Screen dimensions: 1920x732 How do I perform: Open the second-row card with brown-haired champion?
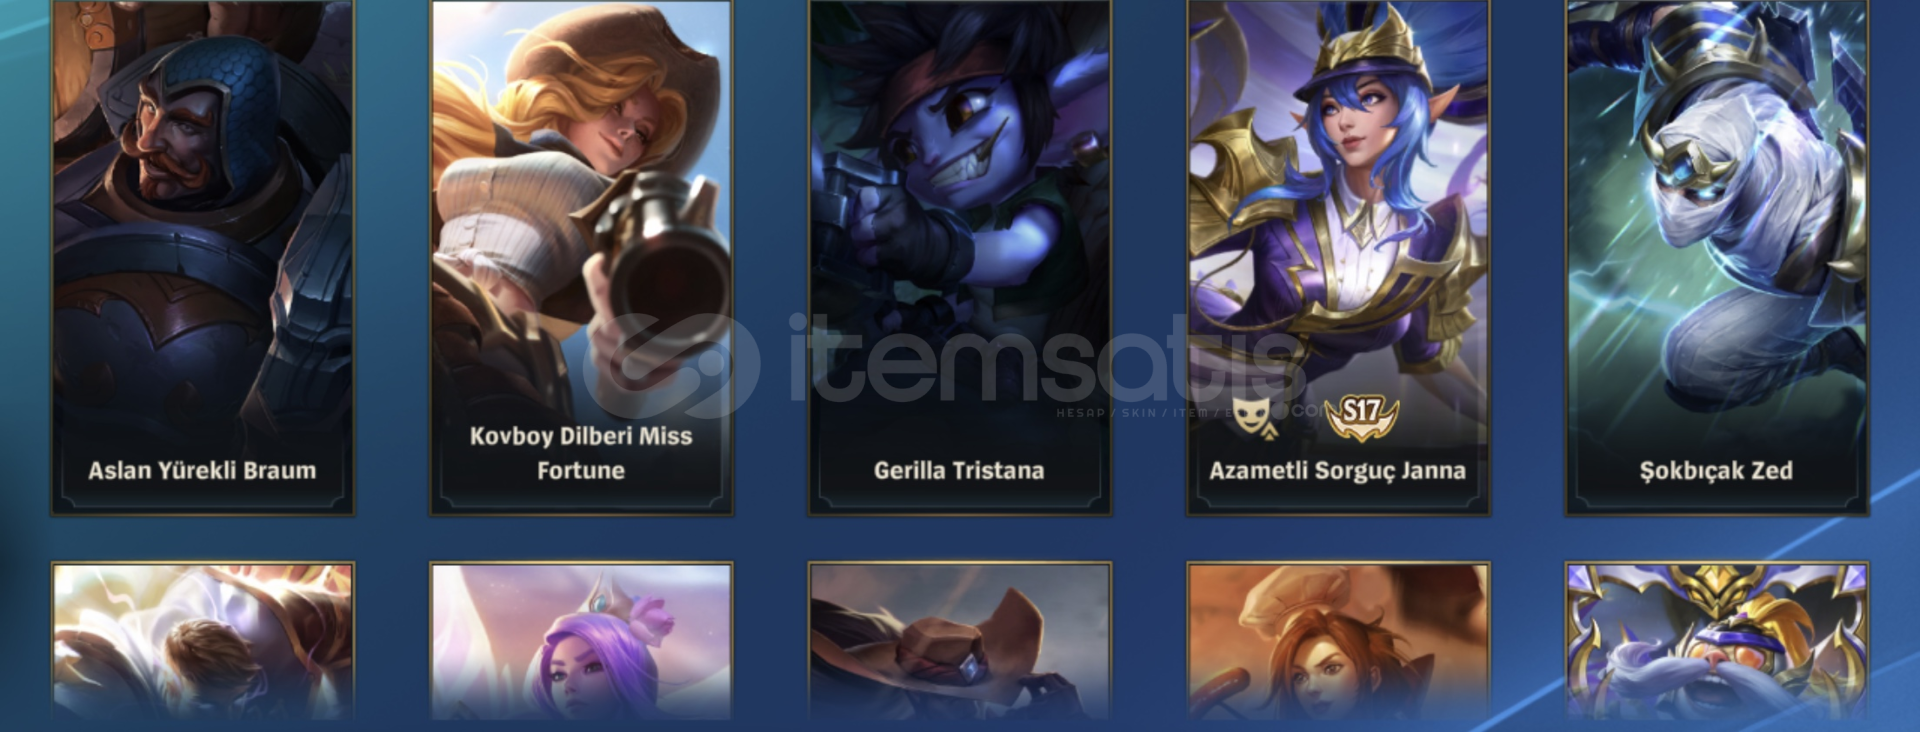[203, 641]
